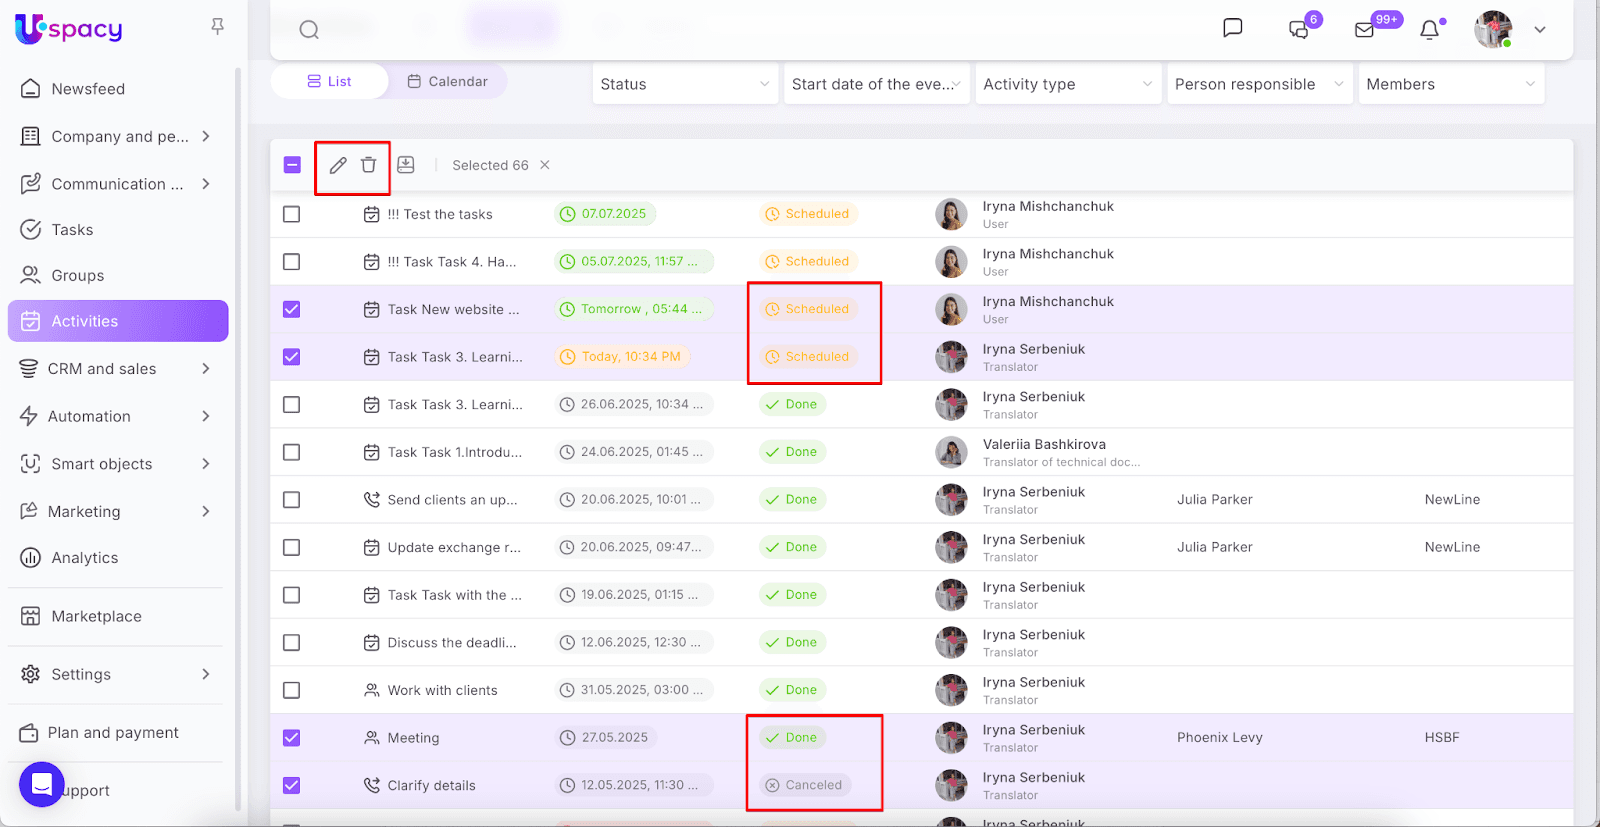Click the trash delete icon
The image size is (1600, 827).
369,165
